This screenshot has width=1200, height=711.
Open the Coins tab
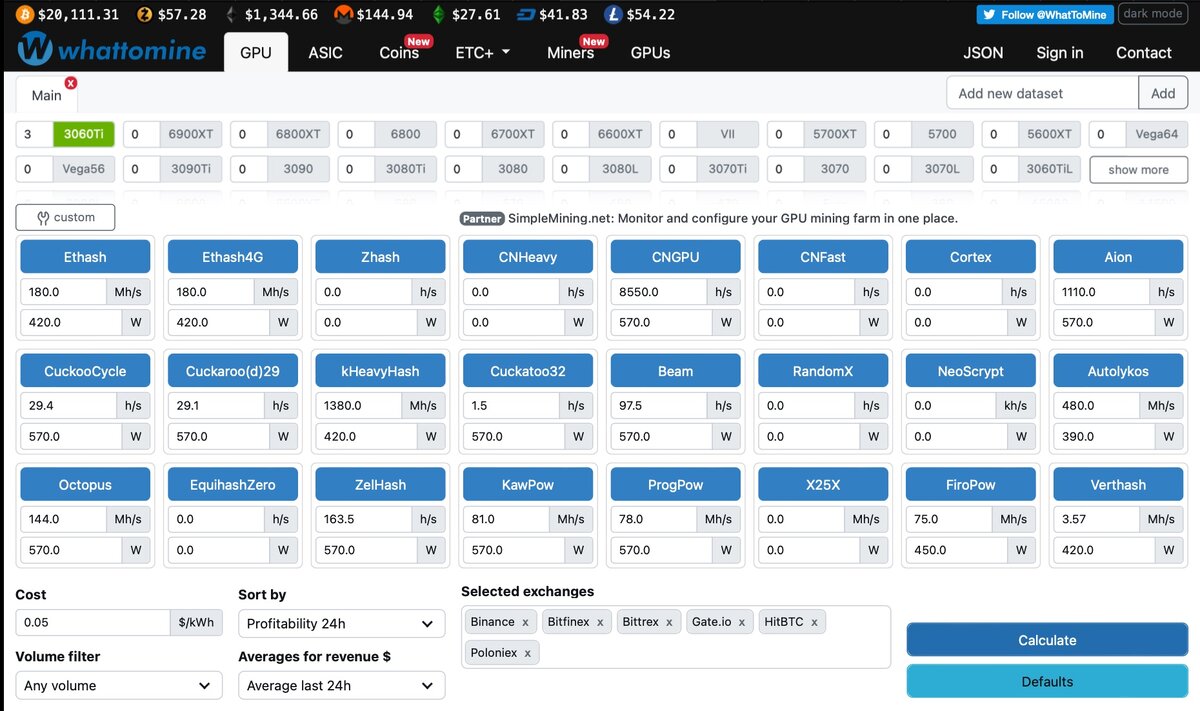(399, 52)
